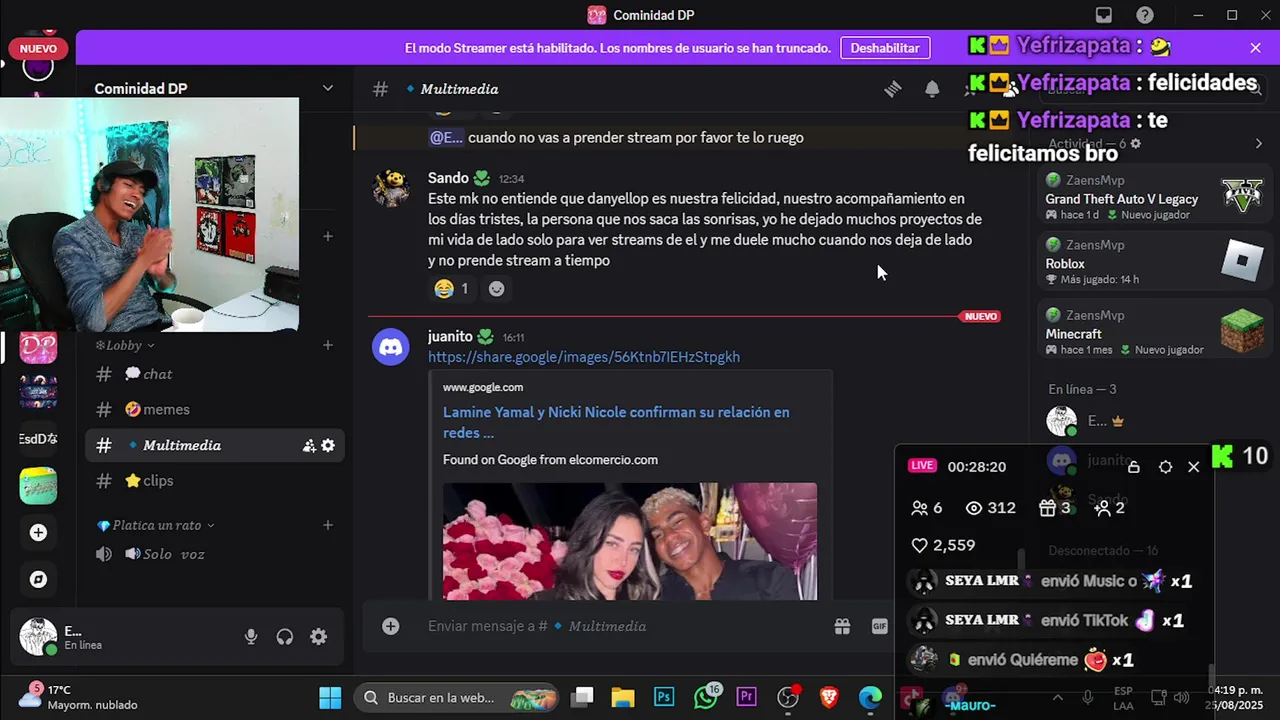
Task: Add a reaction to Sando's message
Action: click(496, 289)
